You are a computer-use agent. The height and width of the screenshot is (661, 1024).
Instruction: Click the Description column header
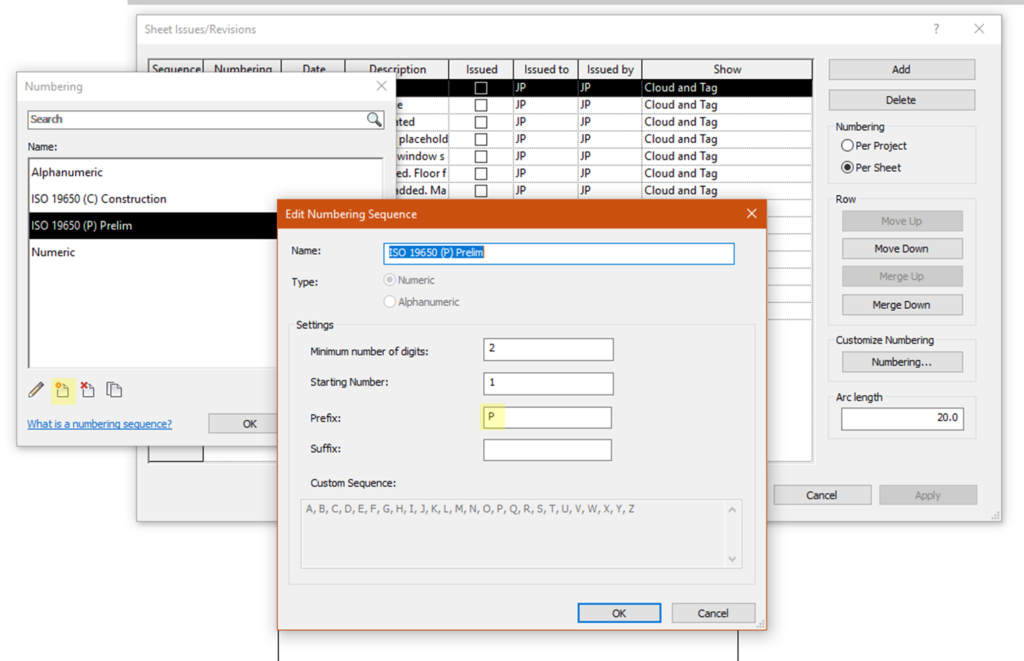pos(397,69)
